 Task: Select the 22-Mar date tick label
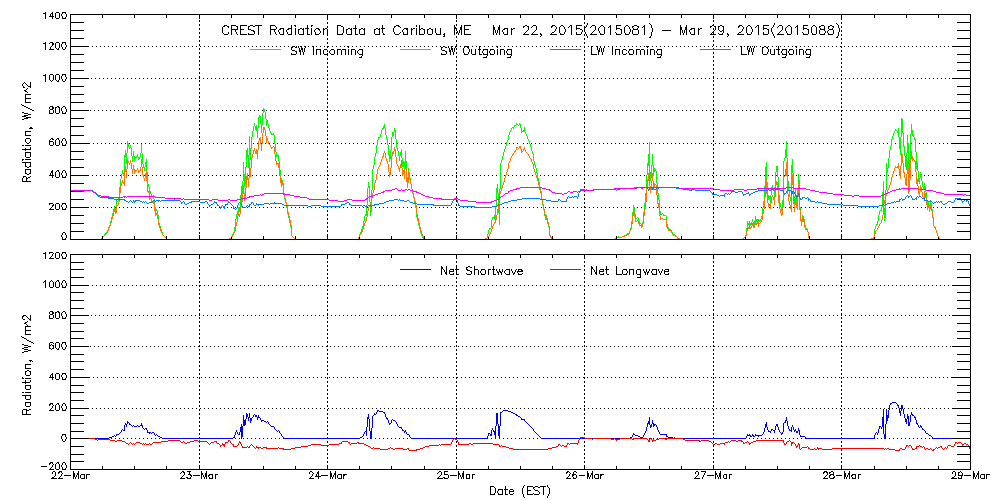[x=70, y=477]
